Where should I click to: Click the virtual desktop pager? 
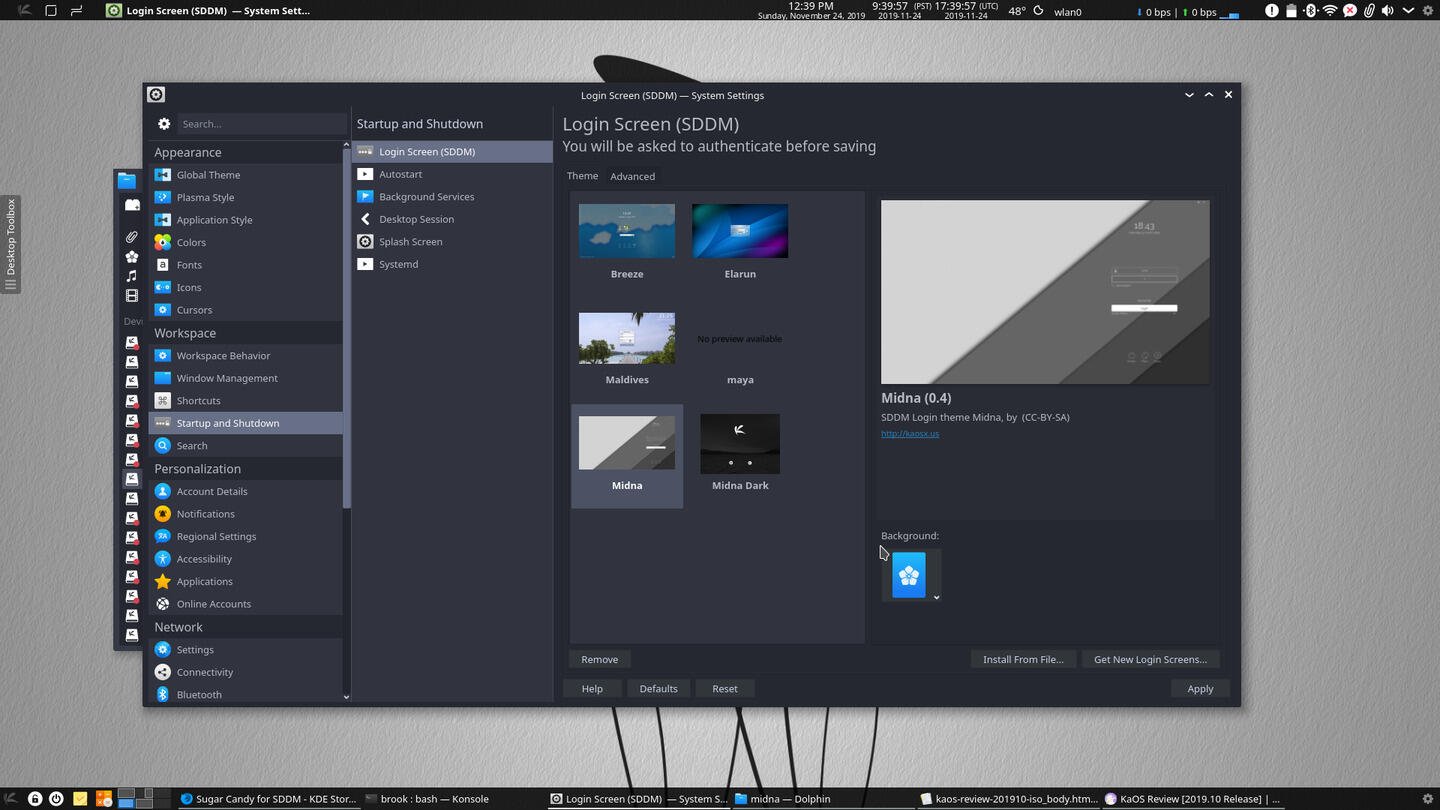point(144,798)
